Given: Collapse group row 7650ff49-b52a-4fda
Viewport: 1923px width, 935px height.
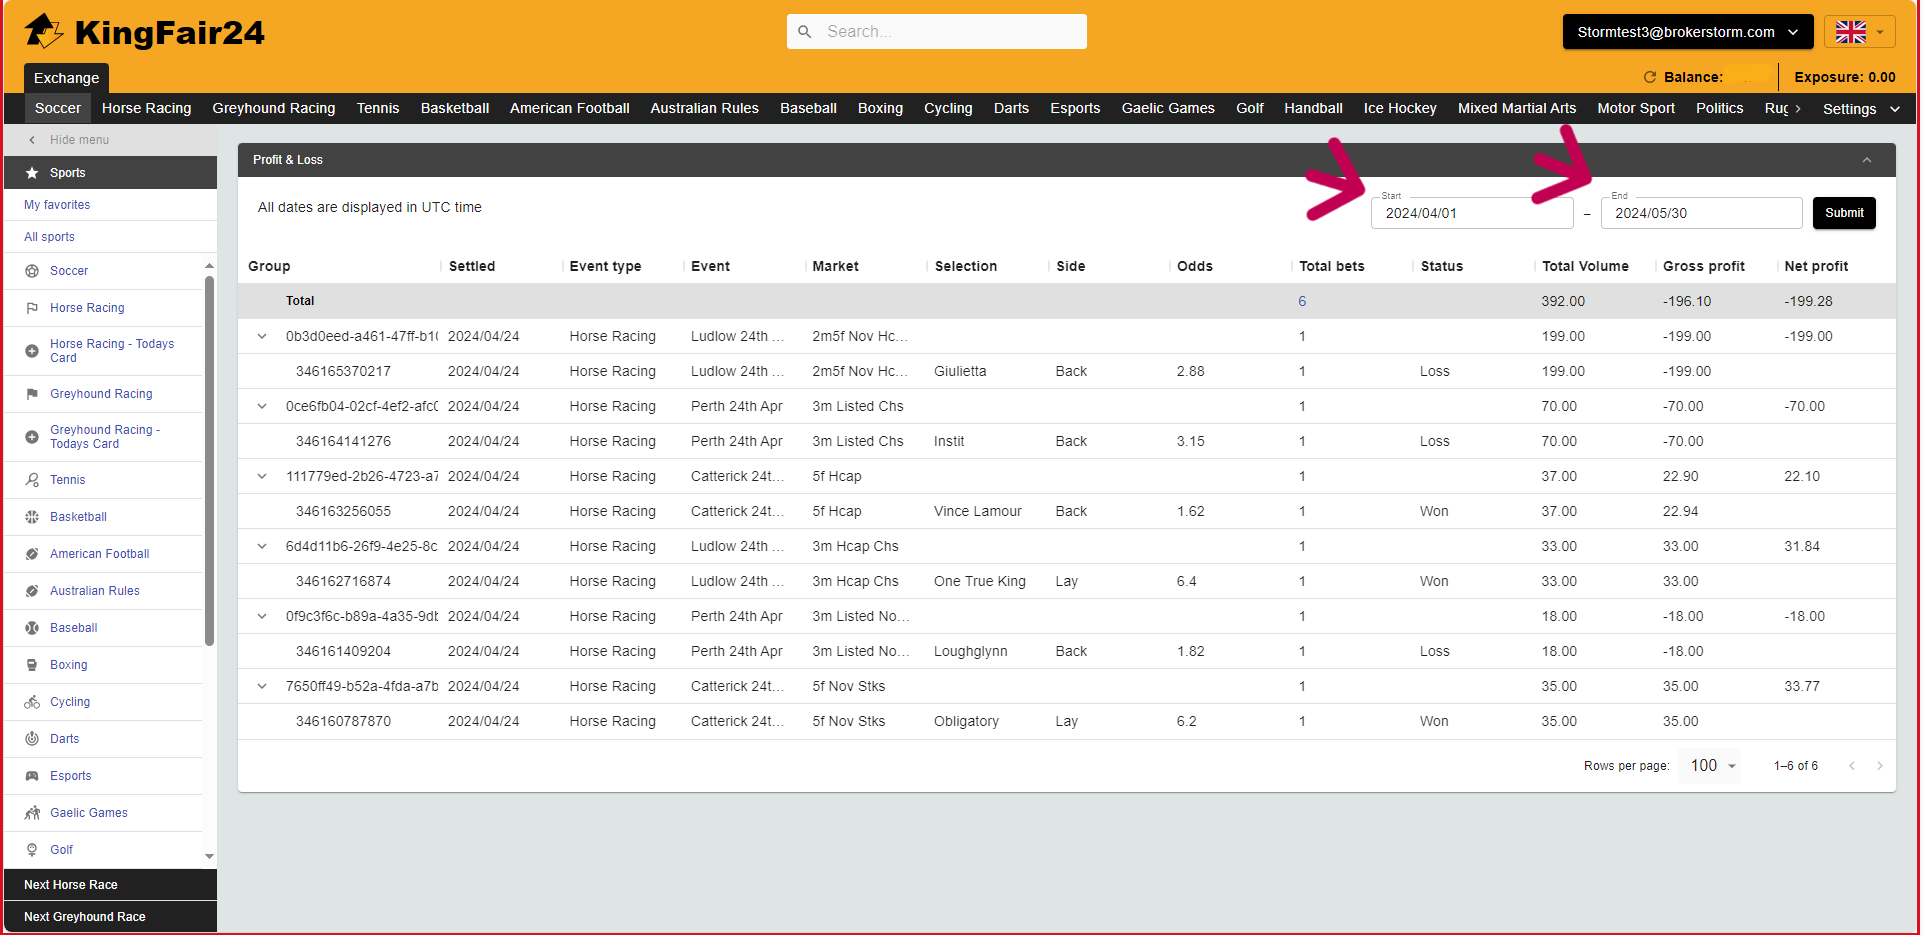Looking at the screenshot, I should (x=262, y=686).
